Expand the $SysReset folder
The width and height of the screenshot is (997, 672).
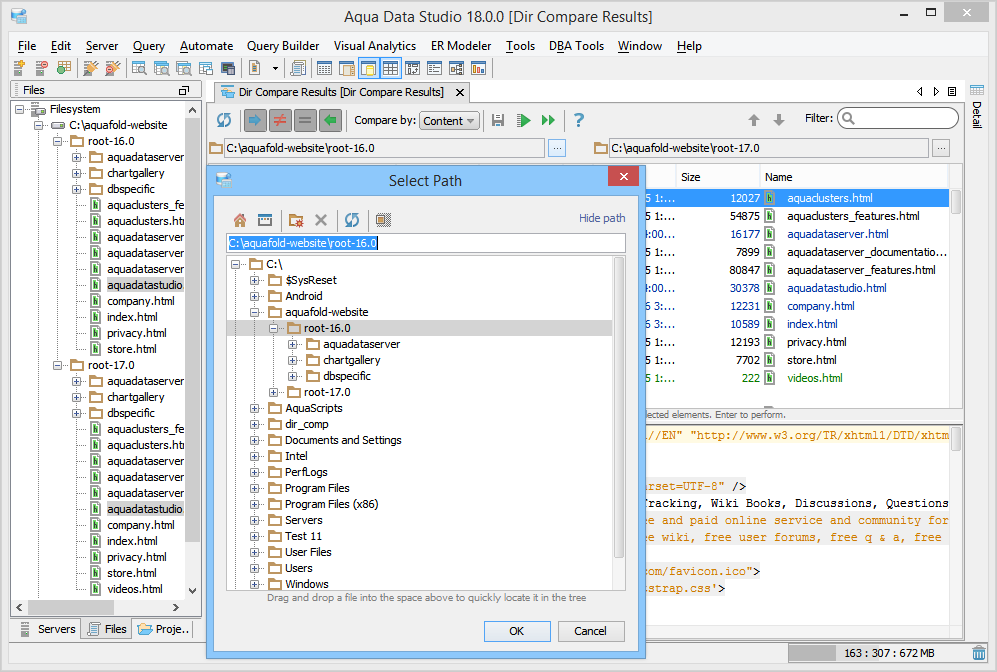point(254,280)
